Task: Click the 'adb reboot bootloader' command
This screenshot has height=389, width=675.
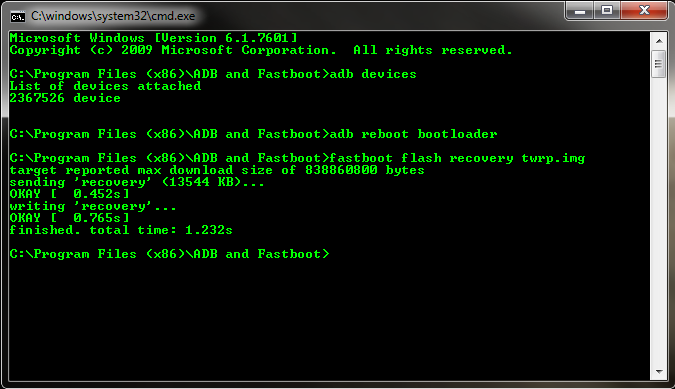Action: click(413, 134)
